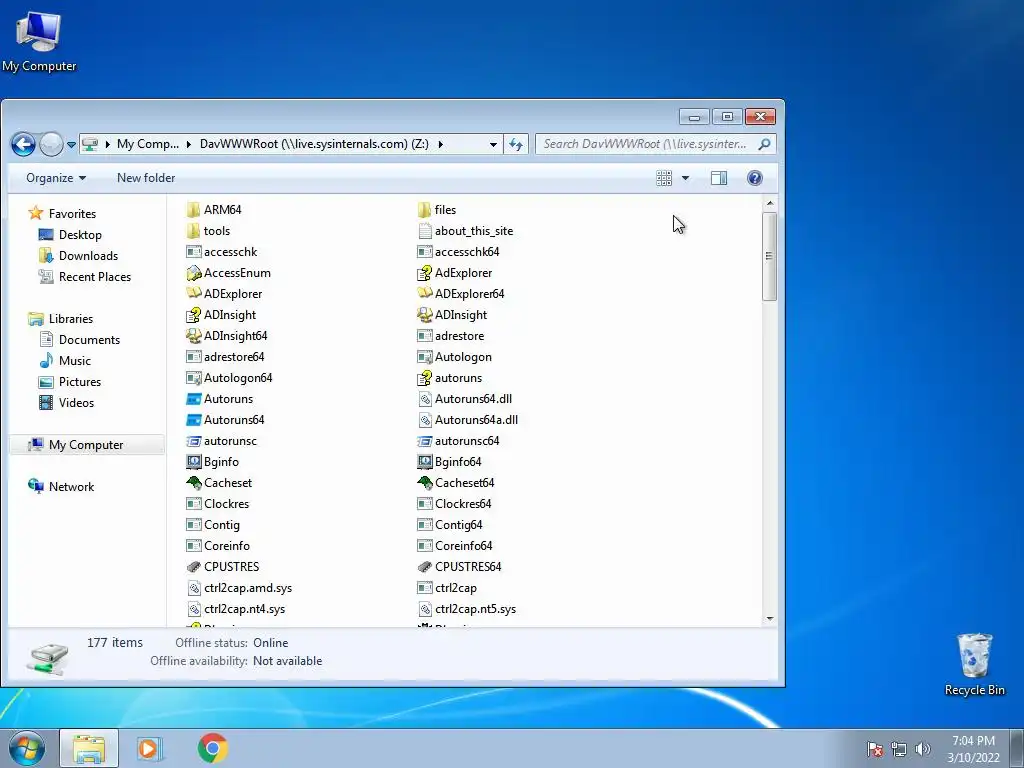Screen dimensions: 1024x768
Task: Open the Recycle Bin desktop icon
Action: click(x=974, y=664)
